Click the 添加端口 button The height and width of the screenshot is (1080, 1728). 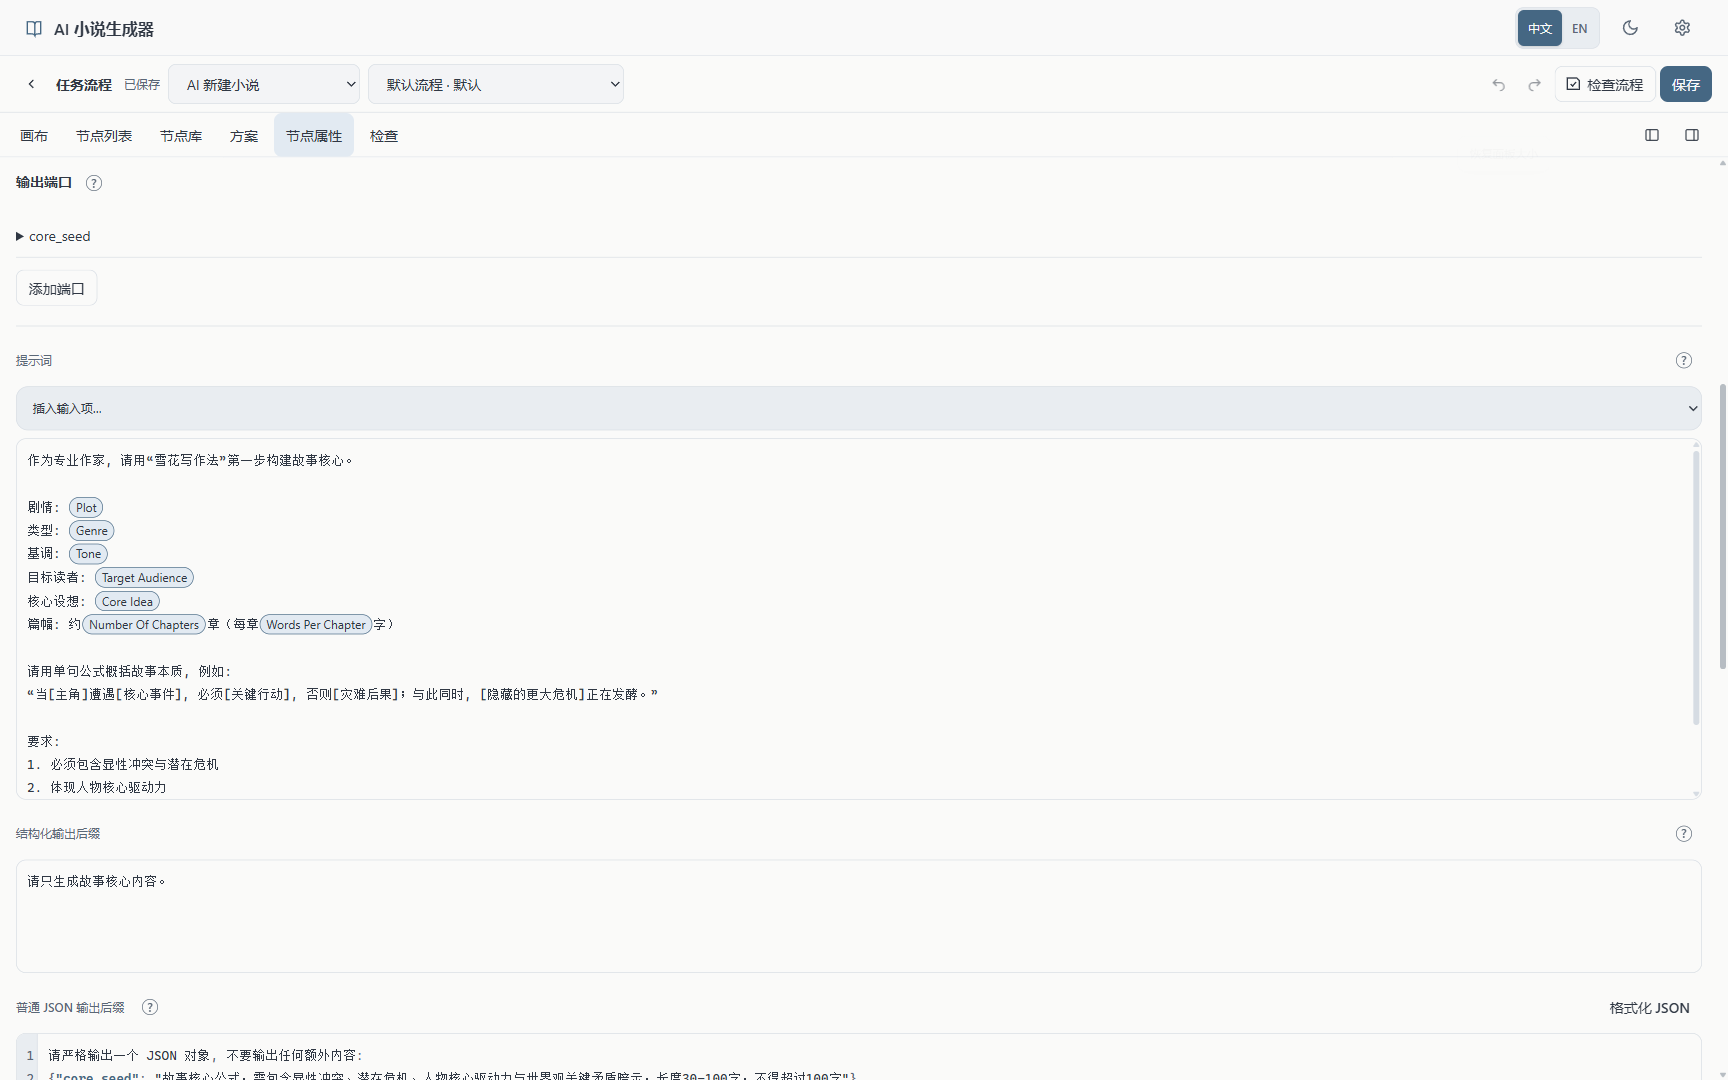pyautogui.click(x=57, y=288)
